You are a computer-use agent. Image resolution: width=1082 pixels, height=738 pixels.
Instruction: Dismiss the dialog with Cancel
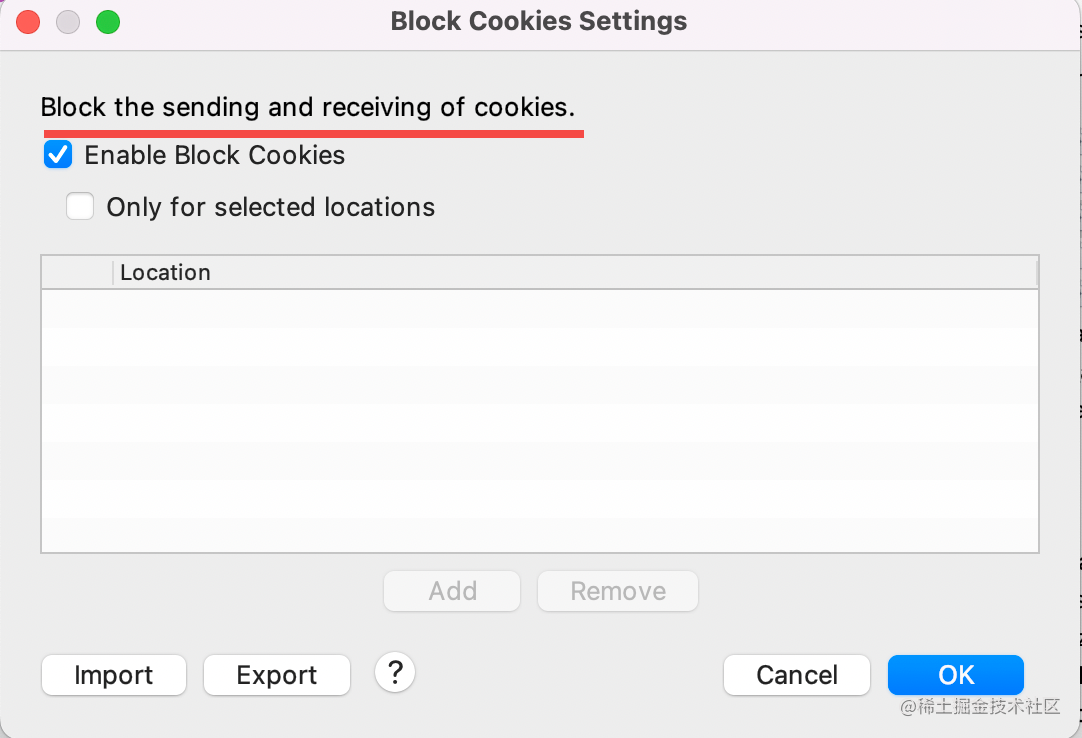pos(796,675)
